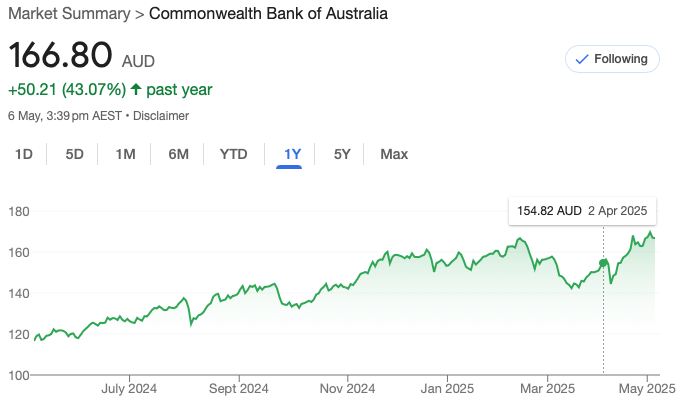Show the 1M chart range
The image size is (689, 407).
[125, 154]
